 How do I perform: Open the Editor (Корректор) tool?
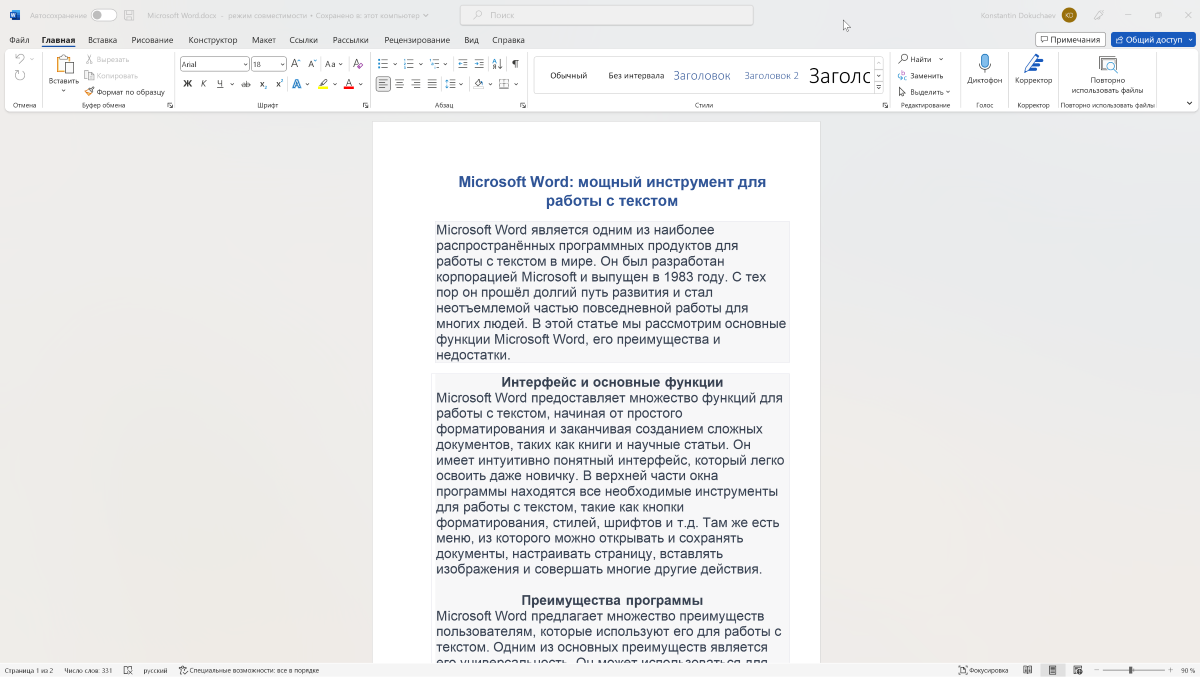[x=1033, y=69]
